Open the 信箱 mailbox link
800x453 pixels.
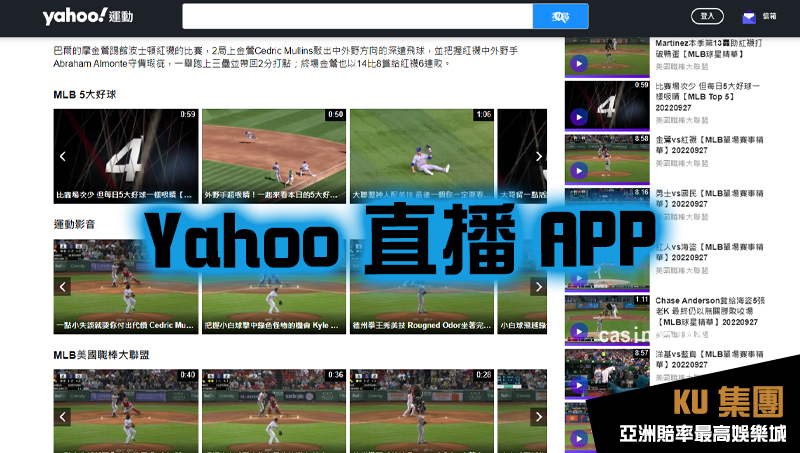click(x=769, y=16)
